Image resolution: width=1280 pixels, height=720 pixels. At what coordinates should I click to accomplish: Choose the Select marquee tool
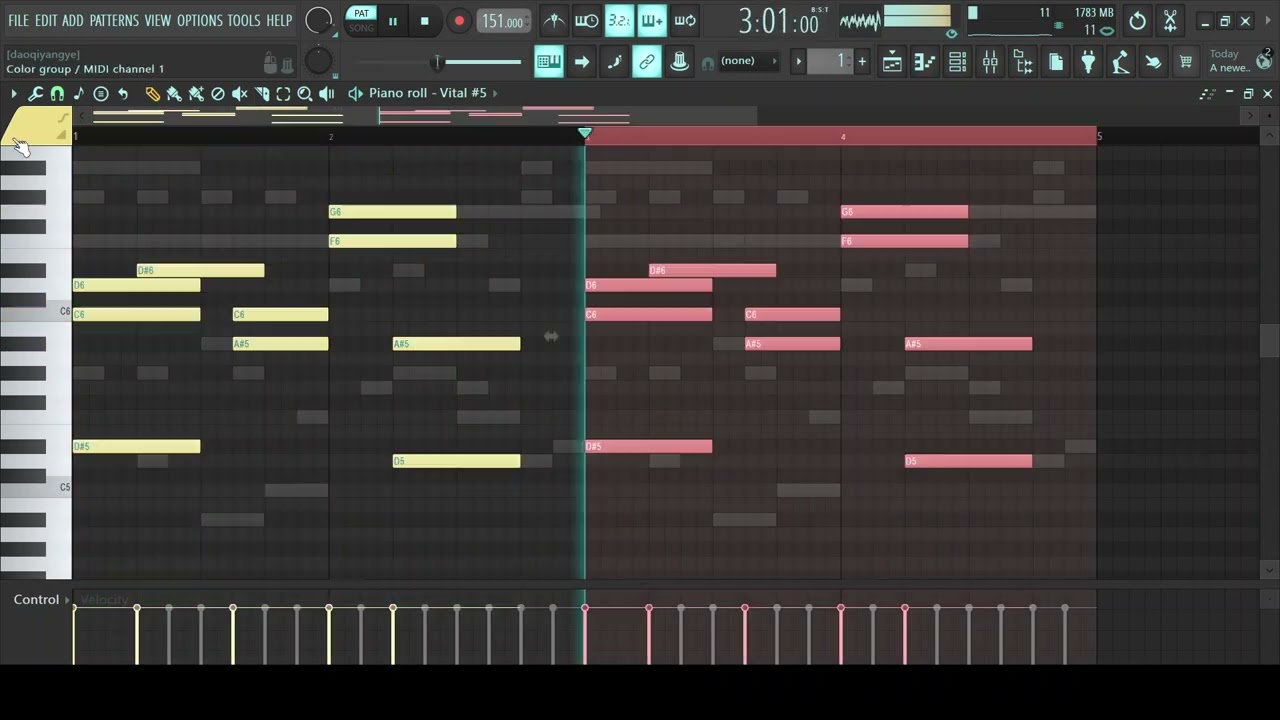(283, 93)
